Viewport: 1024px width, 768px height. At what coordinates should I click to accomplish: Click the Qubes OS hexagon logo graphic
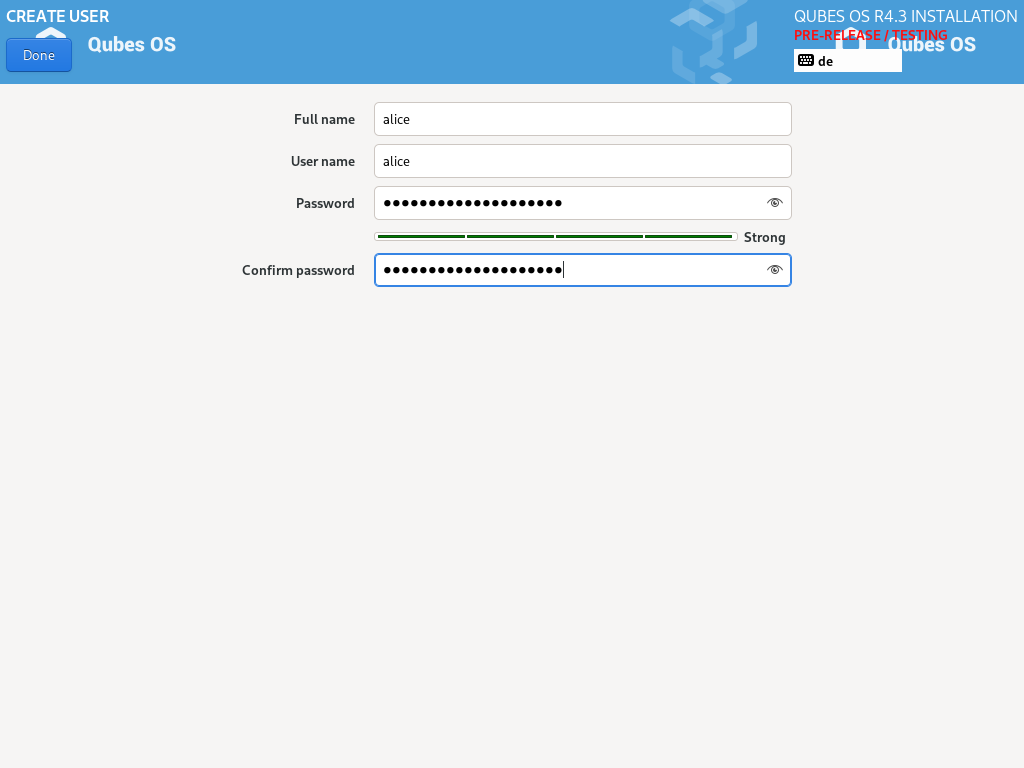pyautogui.click(x=715, y=42)
